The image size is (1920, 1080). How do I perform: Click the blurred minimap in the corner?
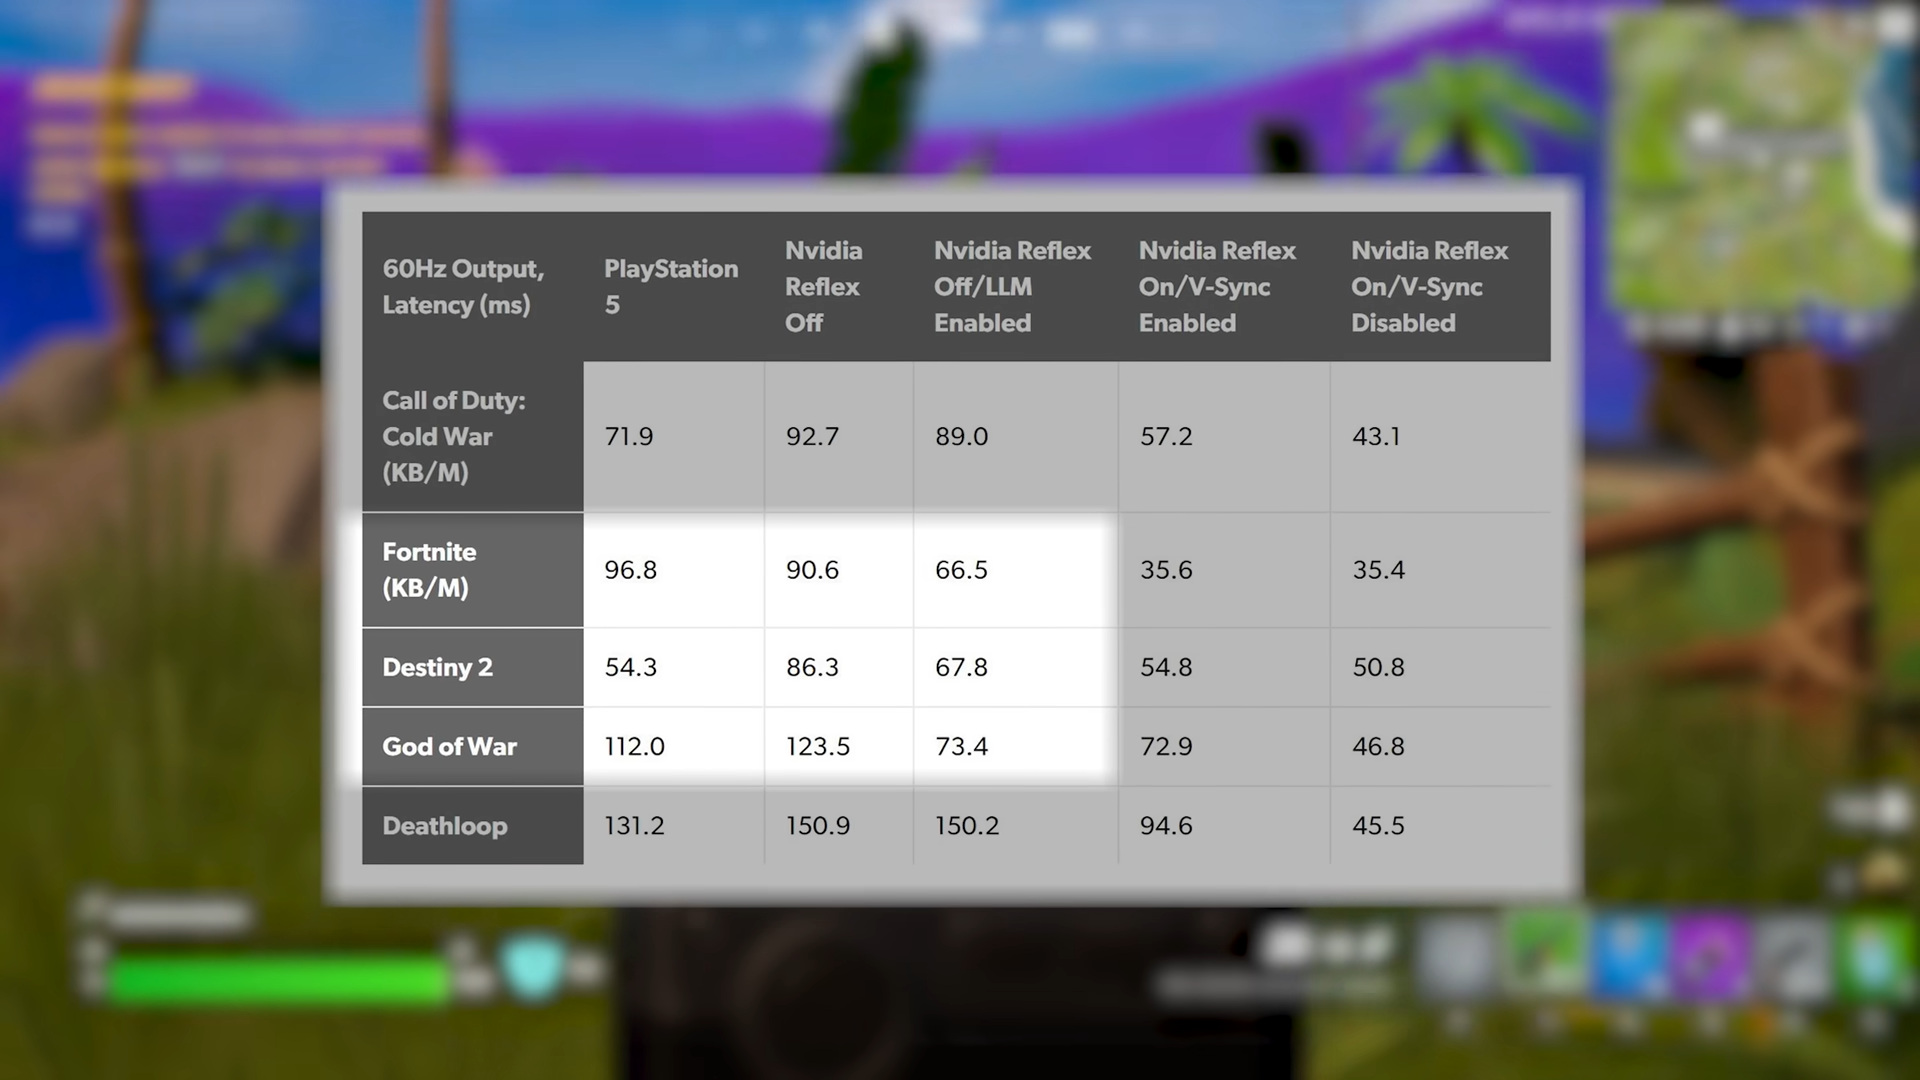(1760, 160)
